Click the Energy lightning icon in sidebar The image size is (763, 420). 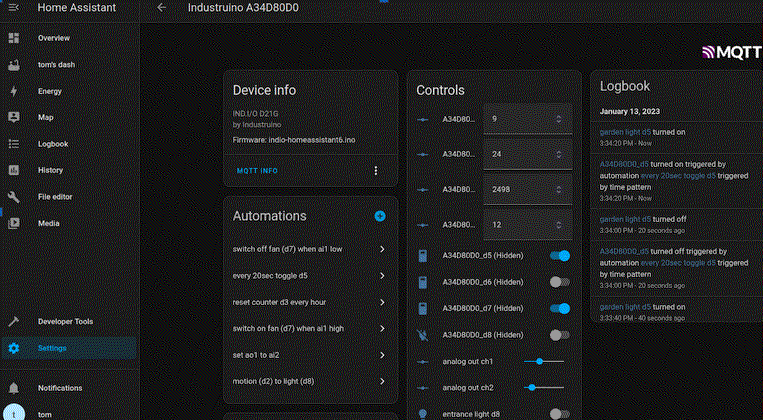click(14, 91)
